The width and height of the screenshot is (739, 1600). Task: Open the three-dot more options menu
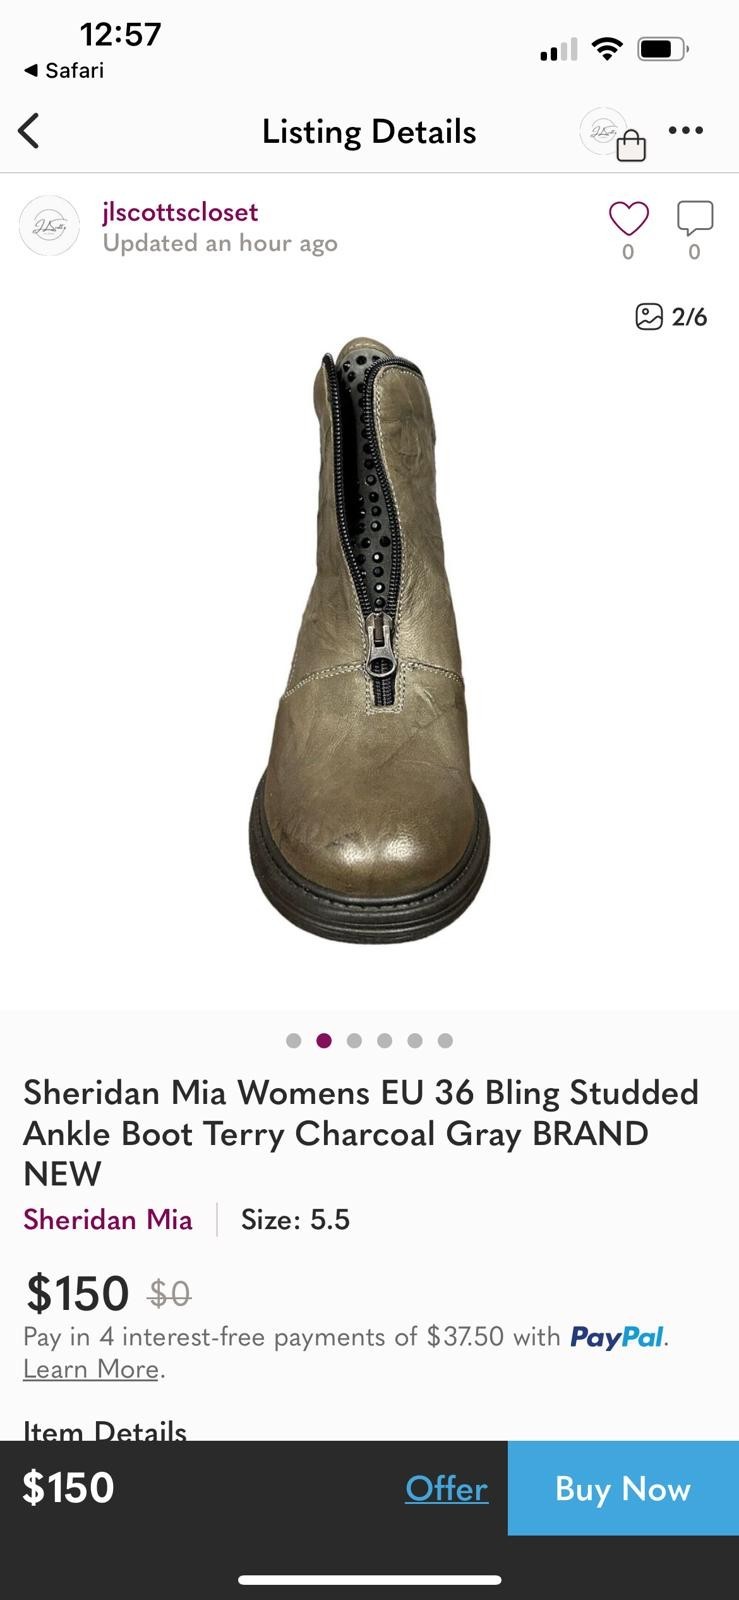(686, 130)
